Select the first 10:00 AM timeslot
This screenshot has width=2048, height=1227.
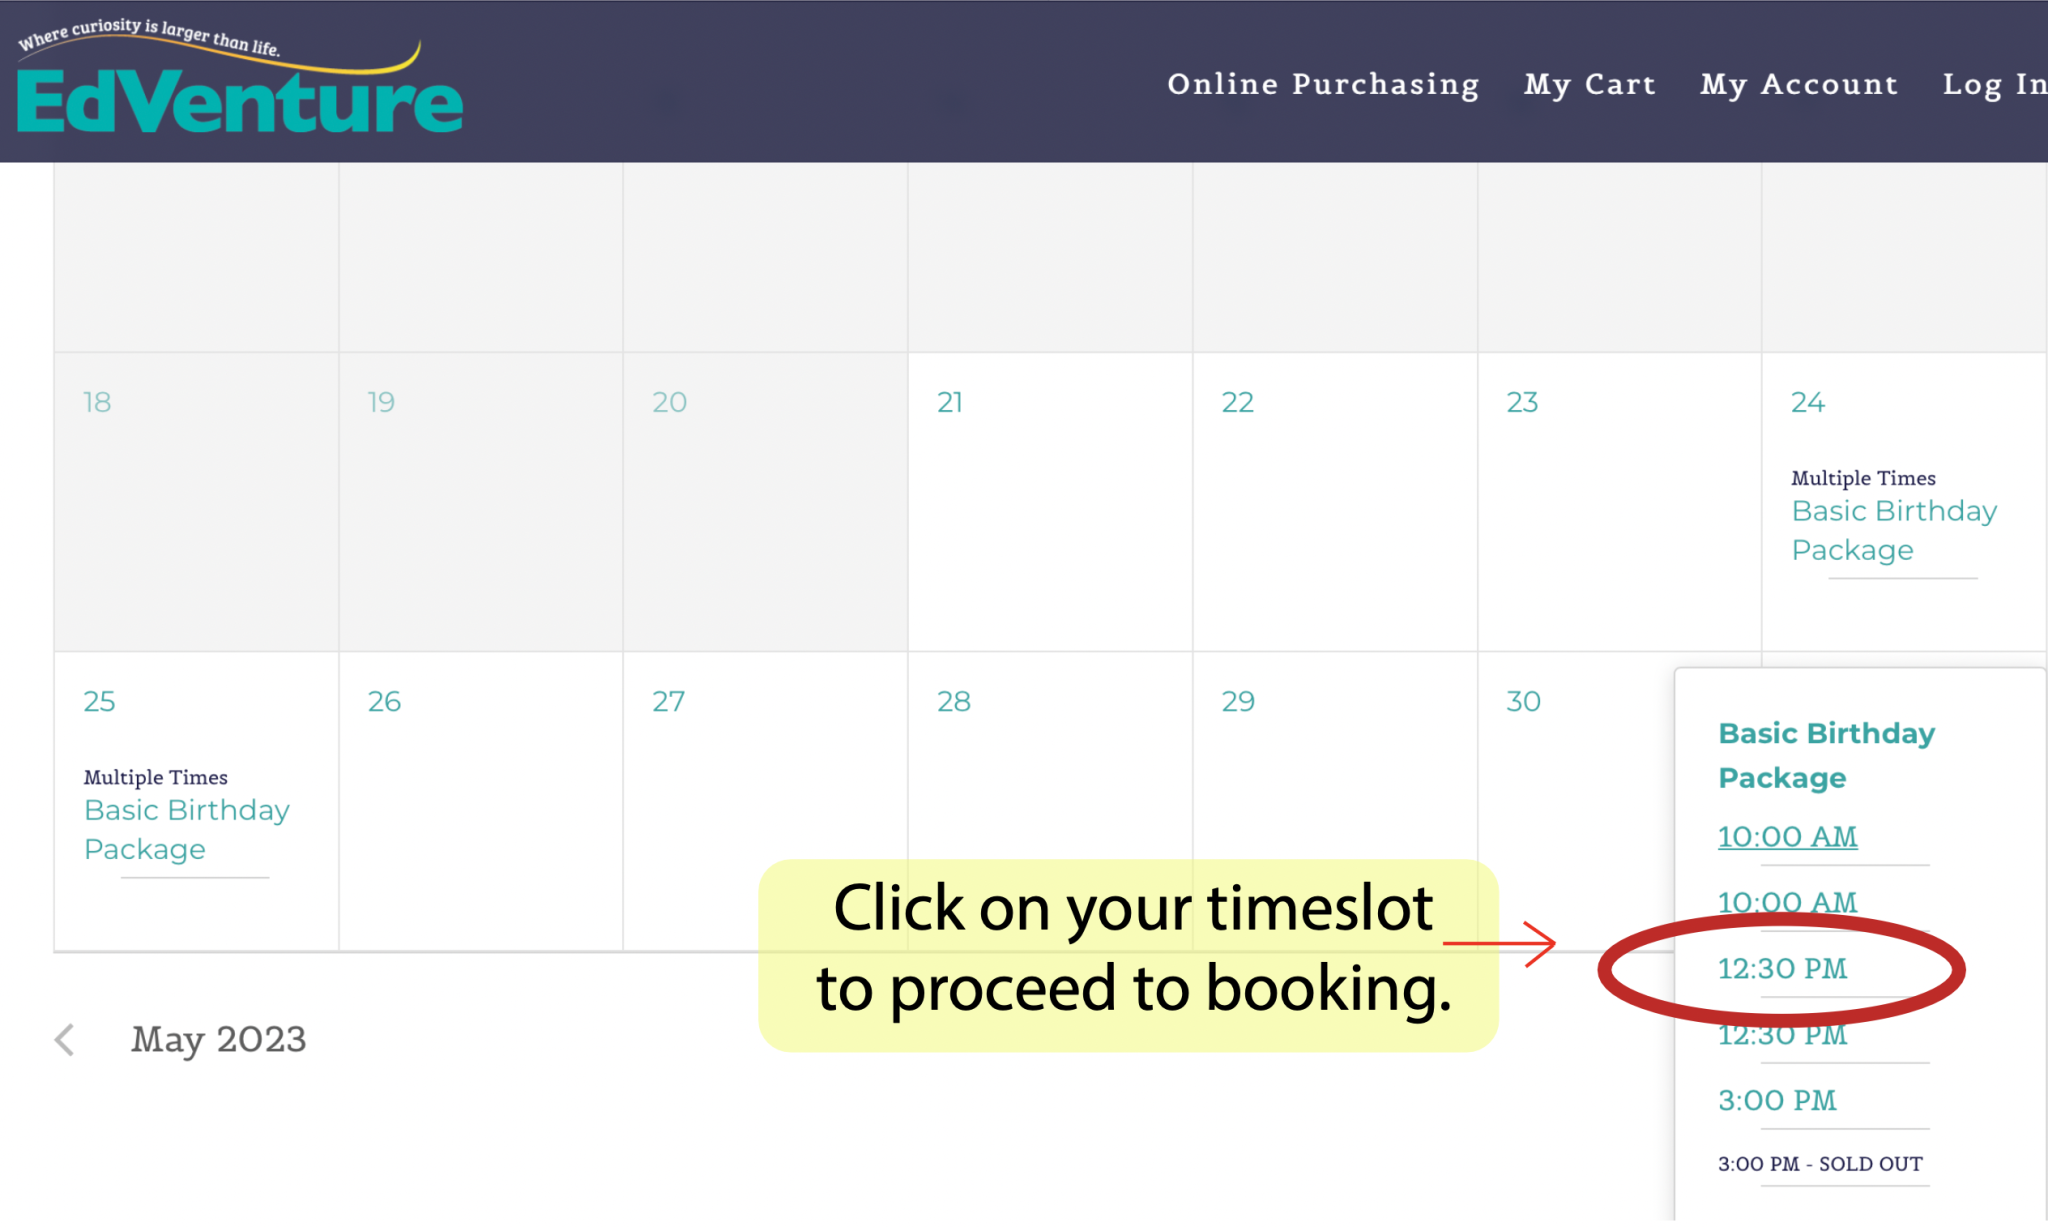click(x=1787, y=836)
